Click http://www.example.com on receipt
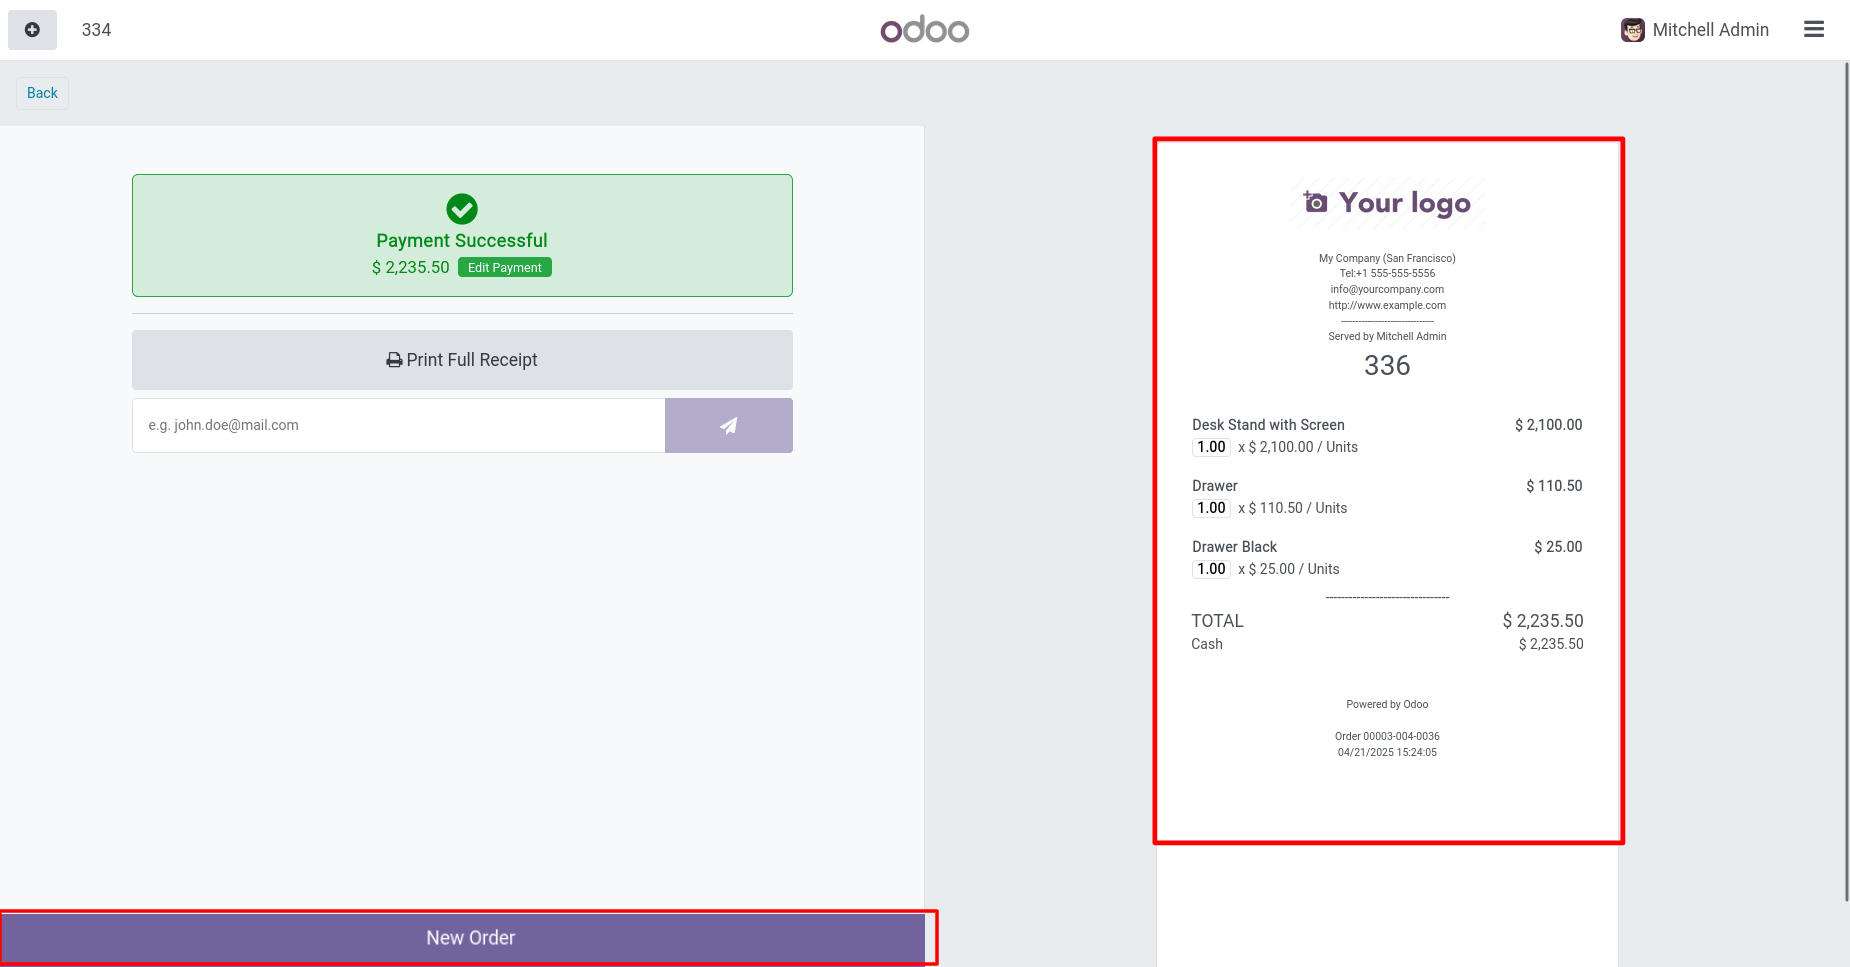 pos(1387,305)
